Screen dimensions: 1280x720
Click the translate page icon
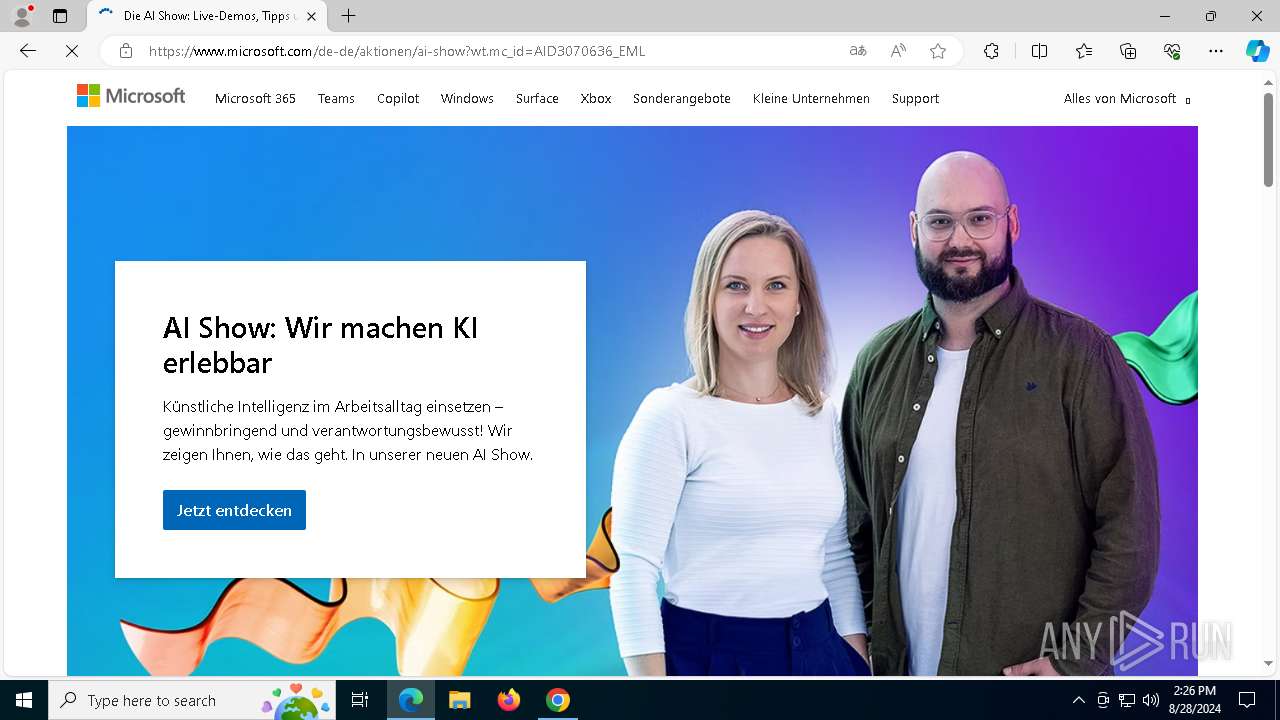click(858, 51)
